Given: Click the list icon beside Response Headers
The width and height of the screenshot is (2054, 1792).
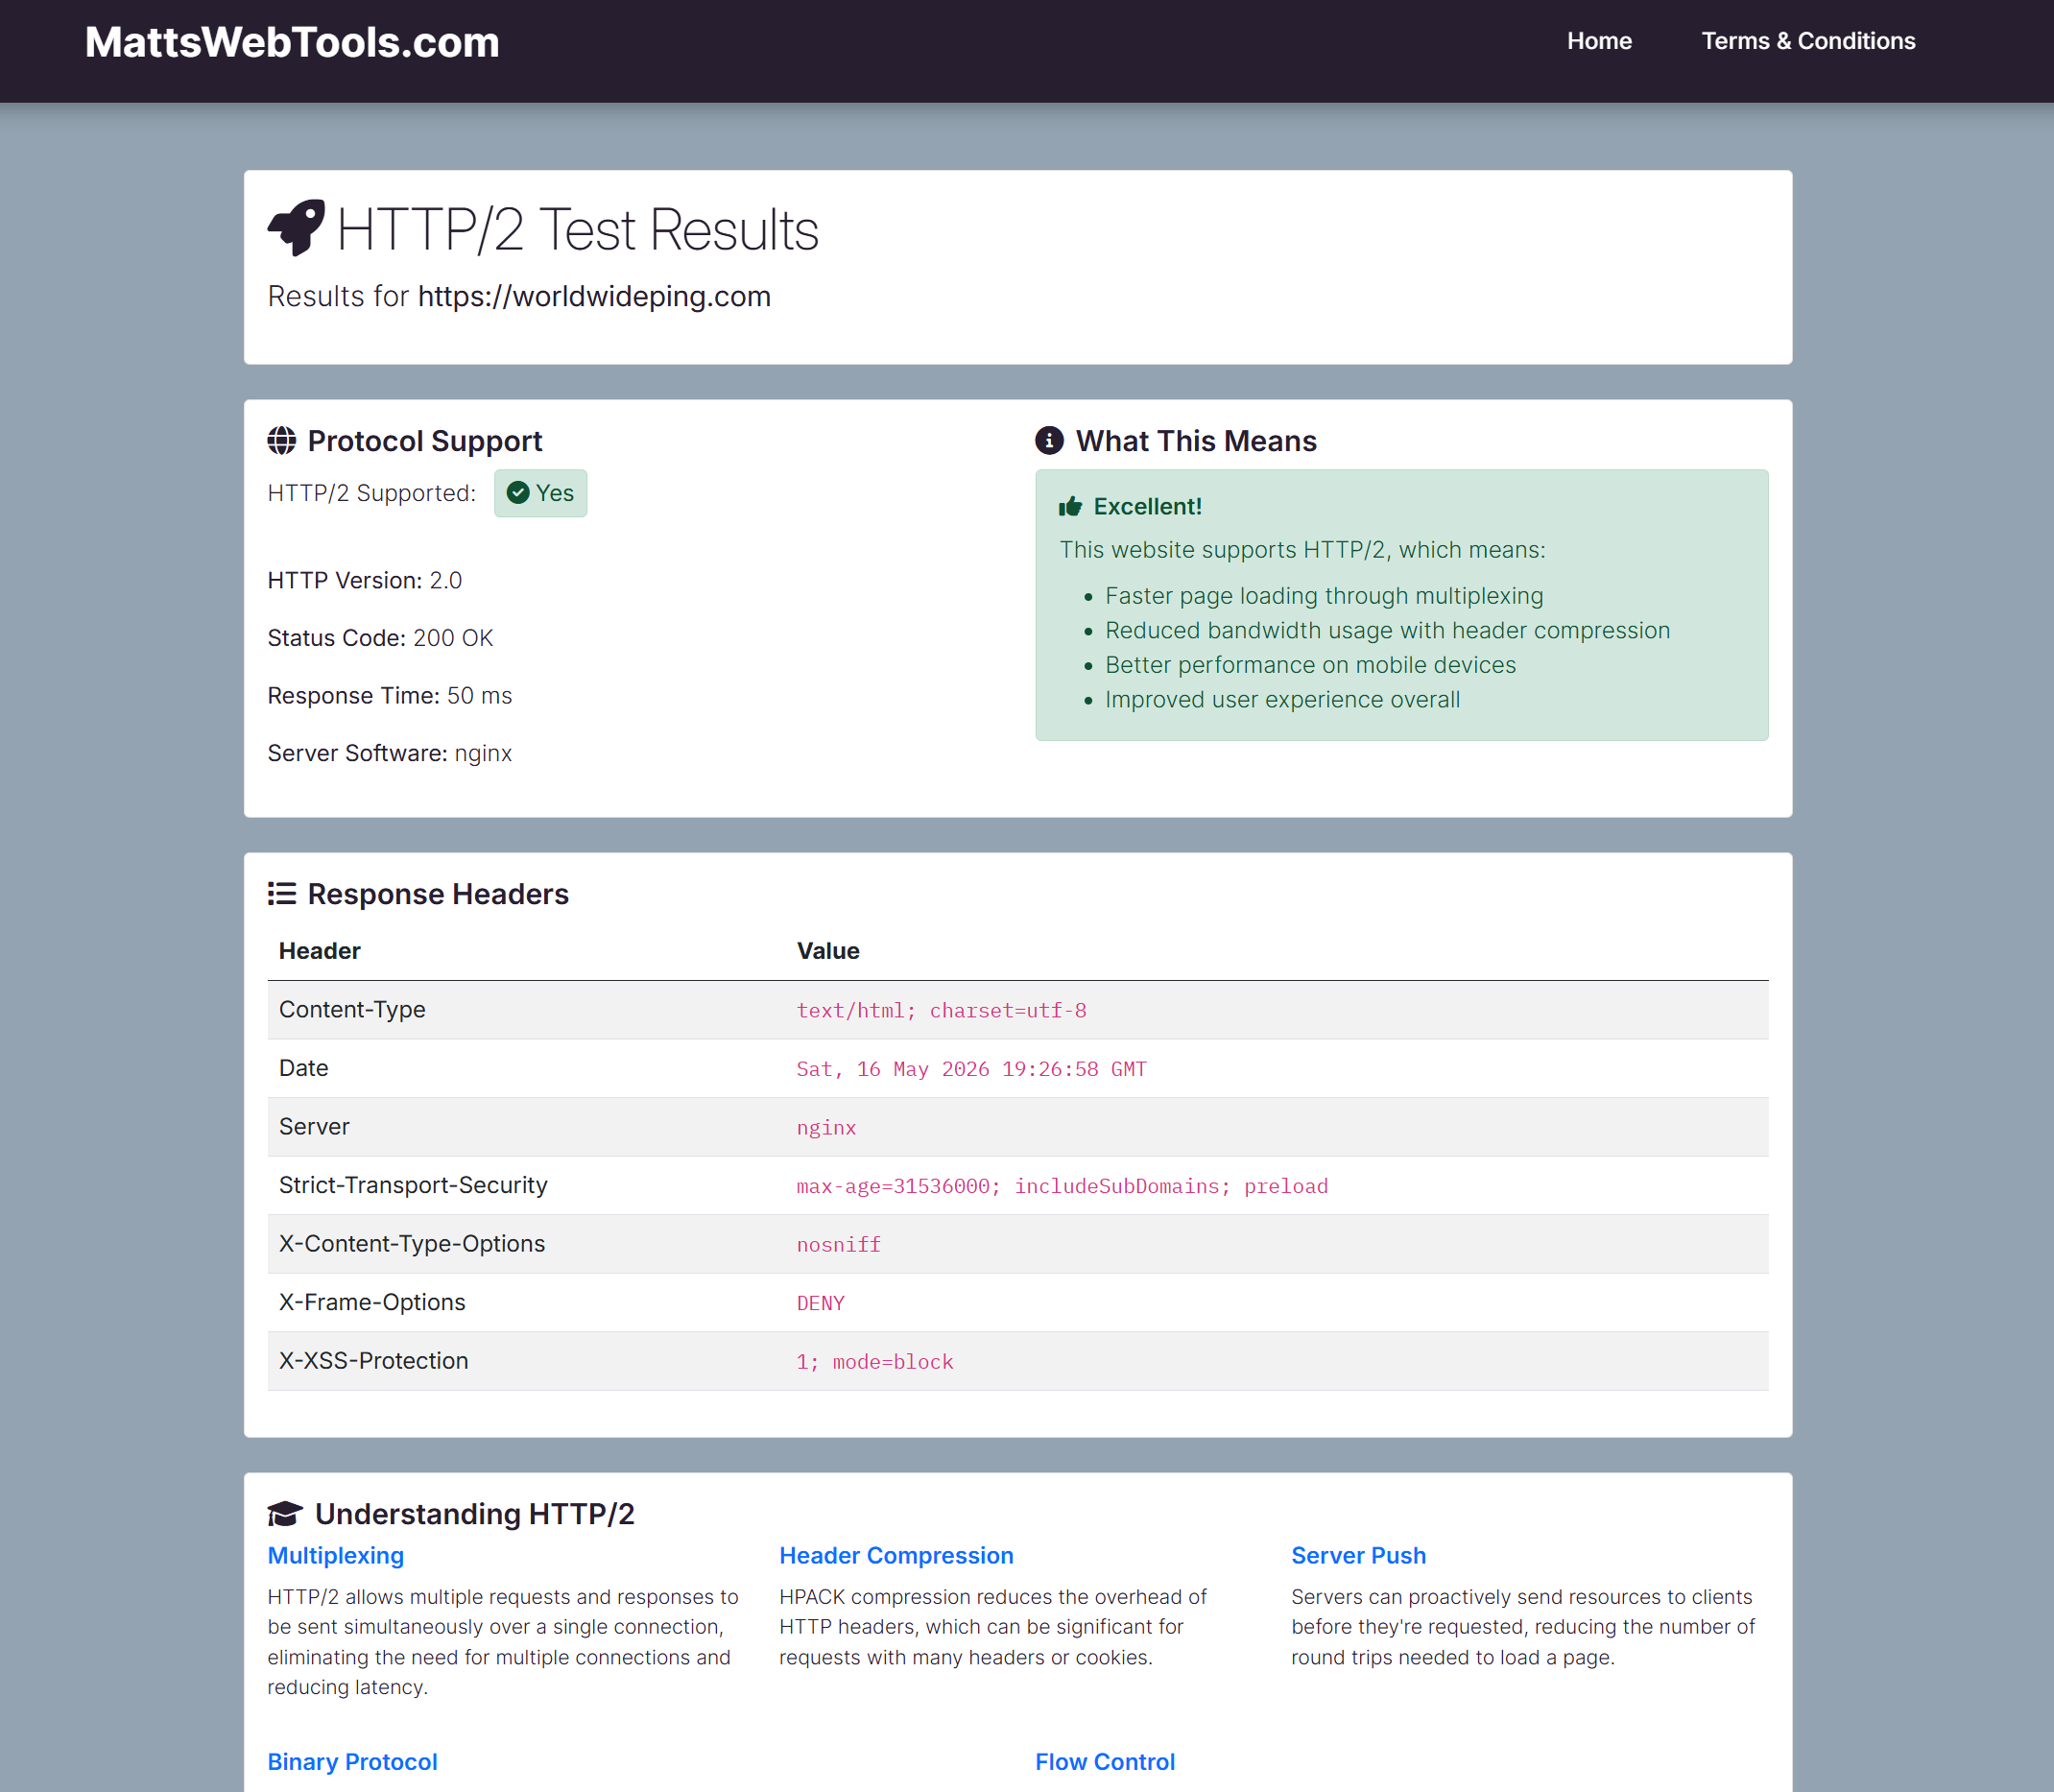Looking at the screenshot, I should pyautogui.click(x=282, y=893).
